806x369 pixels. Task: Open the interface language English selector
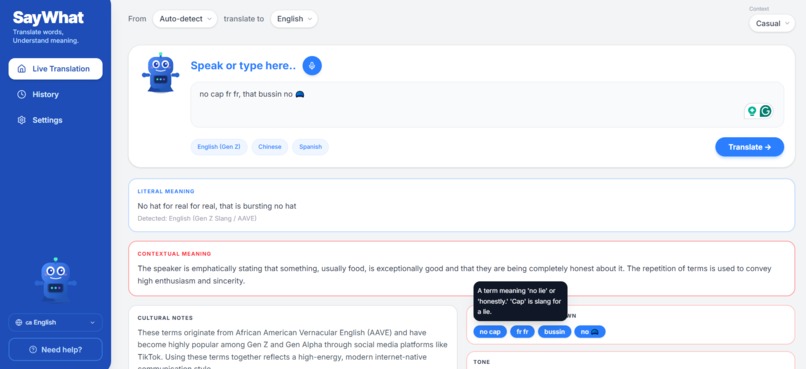point(56,322)
